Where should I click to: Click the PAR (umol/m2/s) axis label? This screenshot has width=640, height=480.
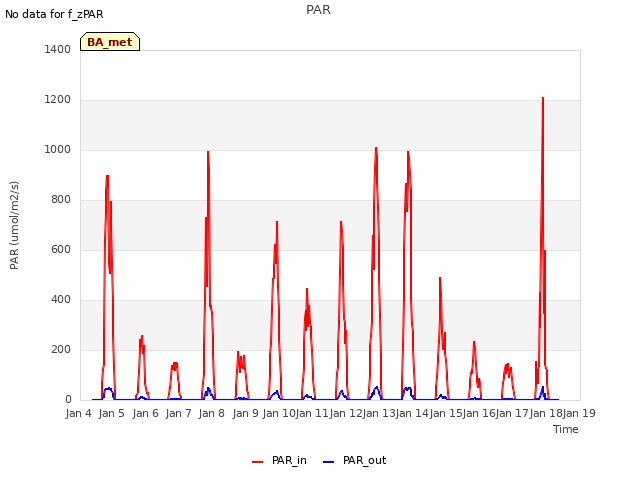(14, 225)
